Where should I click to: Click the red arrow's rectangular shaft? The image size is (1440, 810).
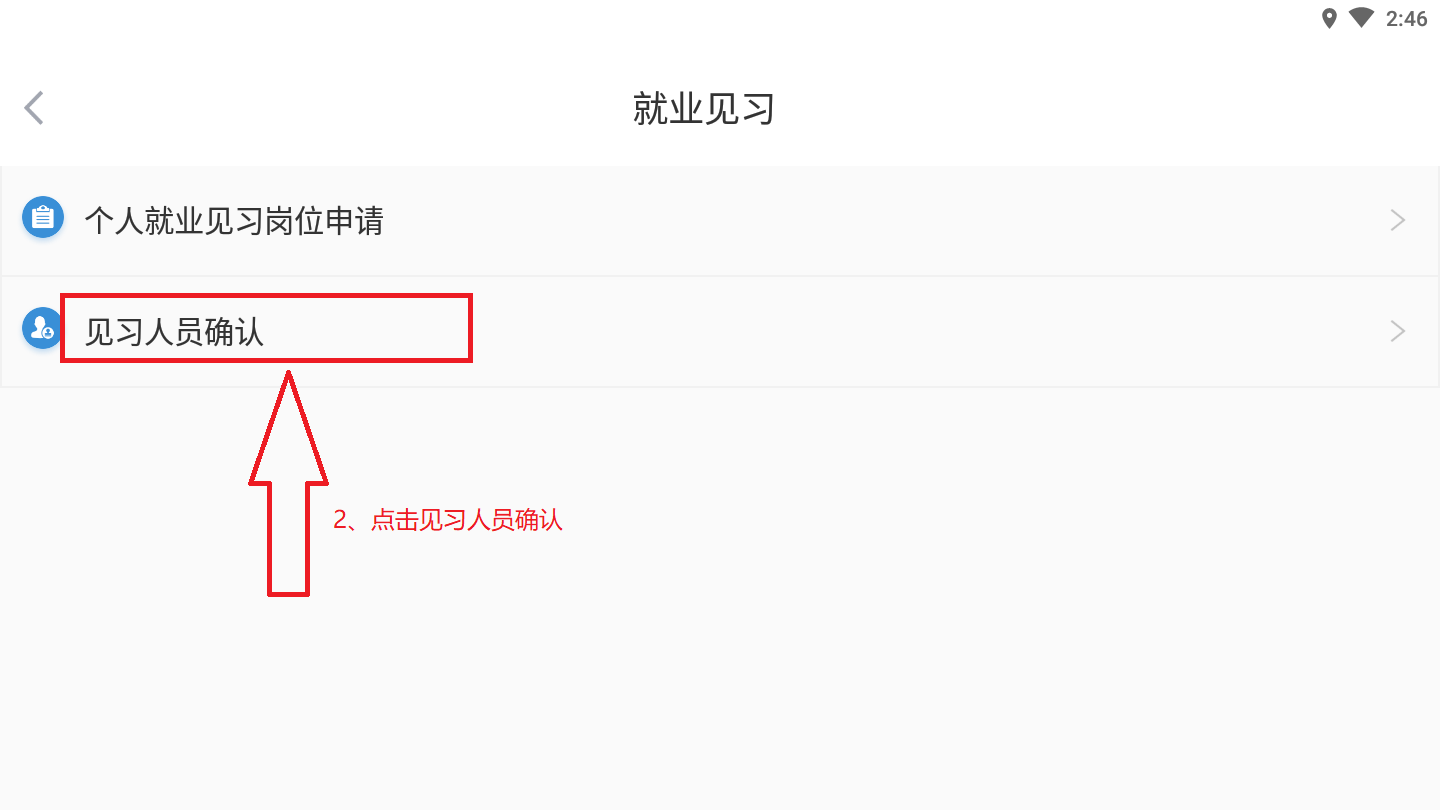pos(288,540)
